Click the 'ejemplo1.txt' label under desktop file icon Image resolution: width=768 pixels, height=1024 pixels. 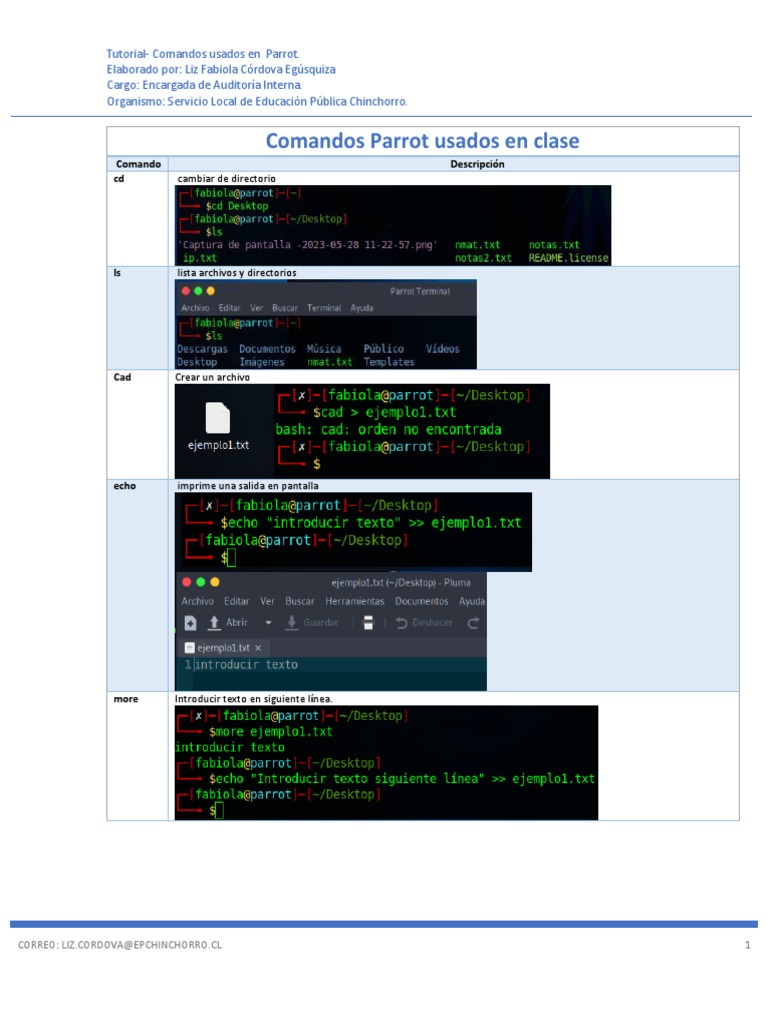click(218, 445)
